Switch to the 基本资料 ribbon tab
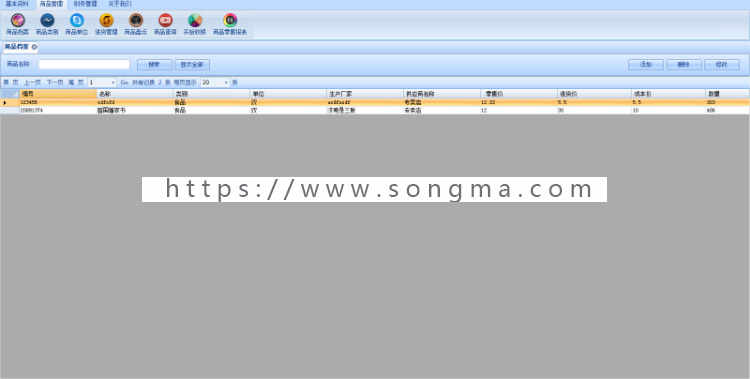The height and width of the screenshot is (379, 750). point(17,4)
